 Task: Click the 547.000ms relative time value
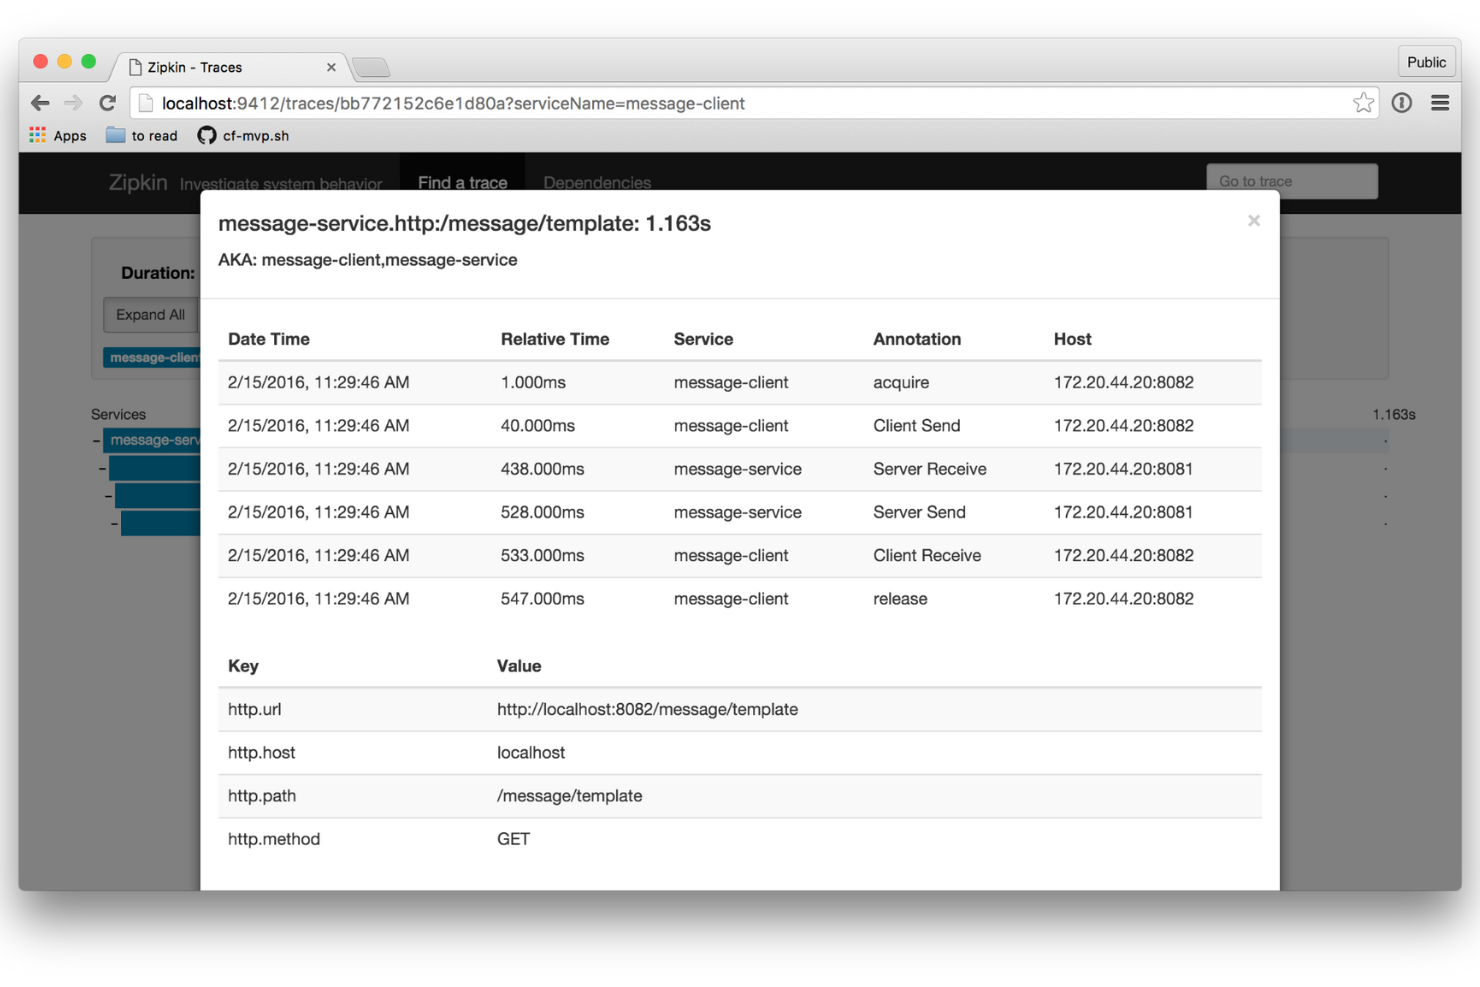(542, 599)
